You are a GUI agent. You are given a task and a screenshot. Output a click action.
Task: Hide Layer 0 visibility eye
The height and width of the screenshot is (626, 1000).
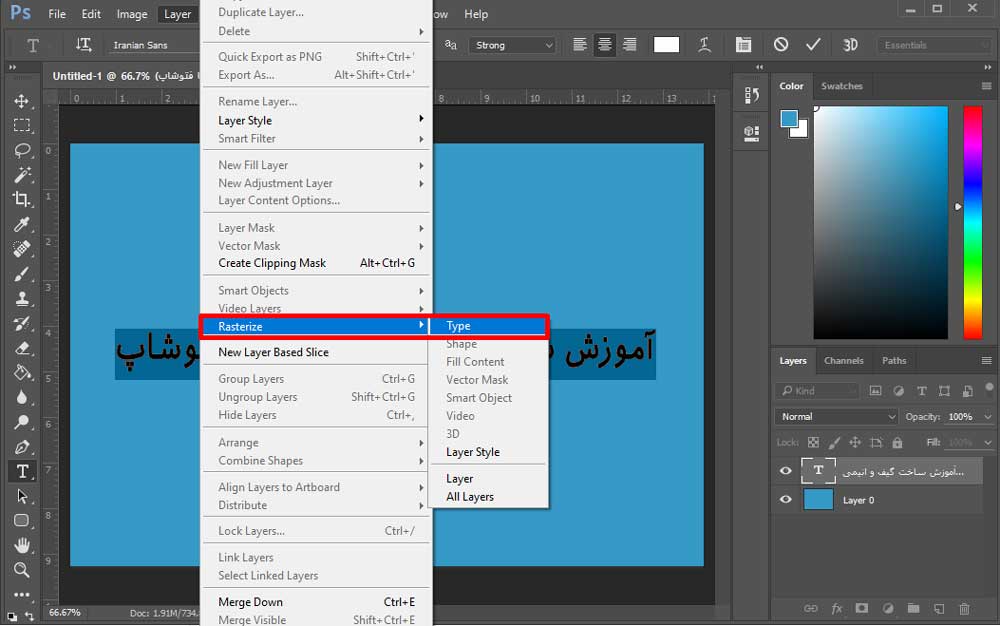click(x=786, y=500)
